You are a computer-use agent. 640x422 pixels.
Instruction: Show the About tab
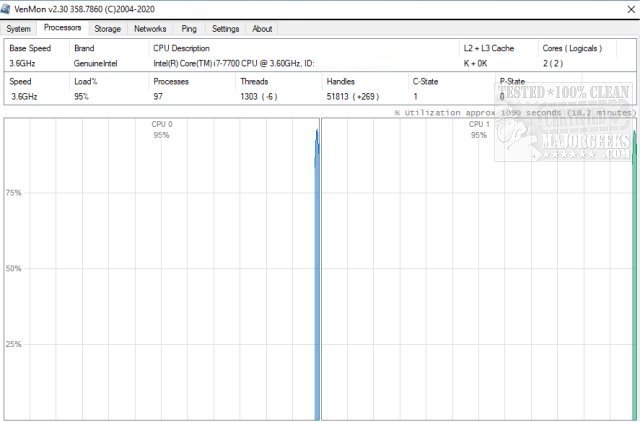(x=262, y=29)
